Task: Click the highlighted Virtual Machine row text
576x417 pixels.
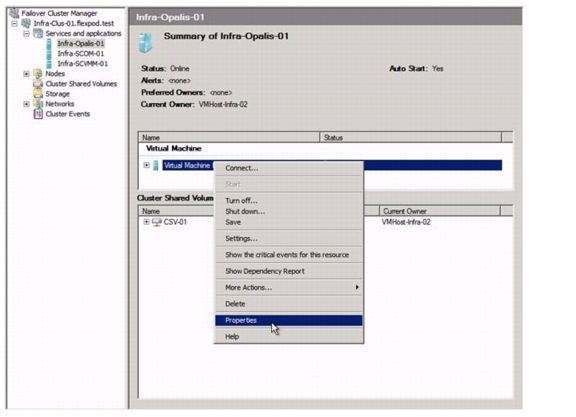Action: click(x=188, y=166)
